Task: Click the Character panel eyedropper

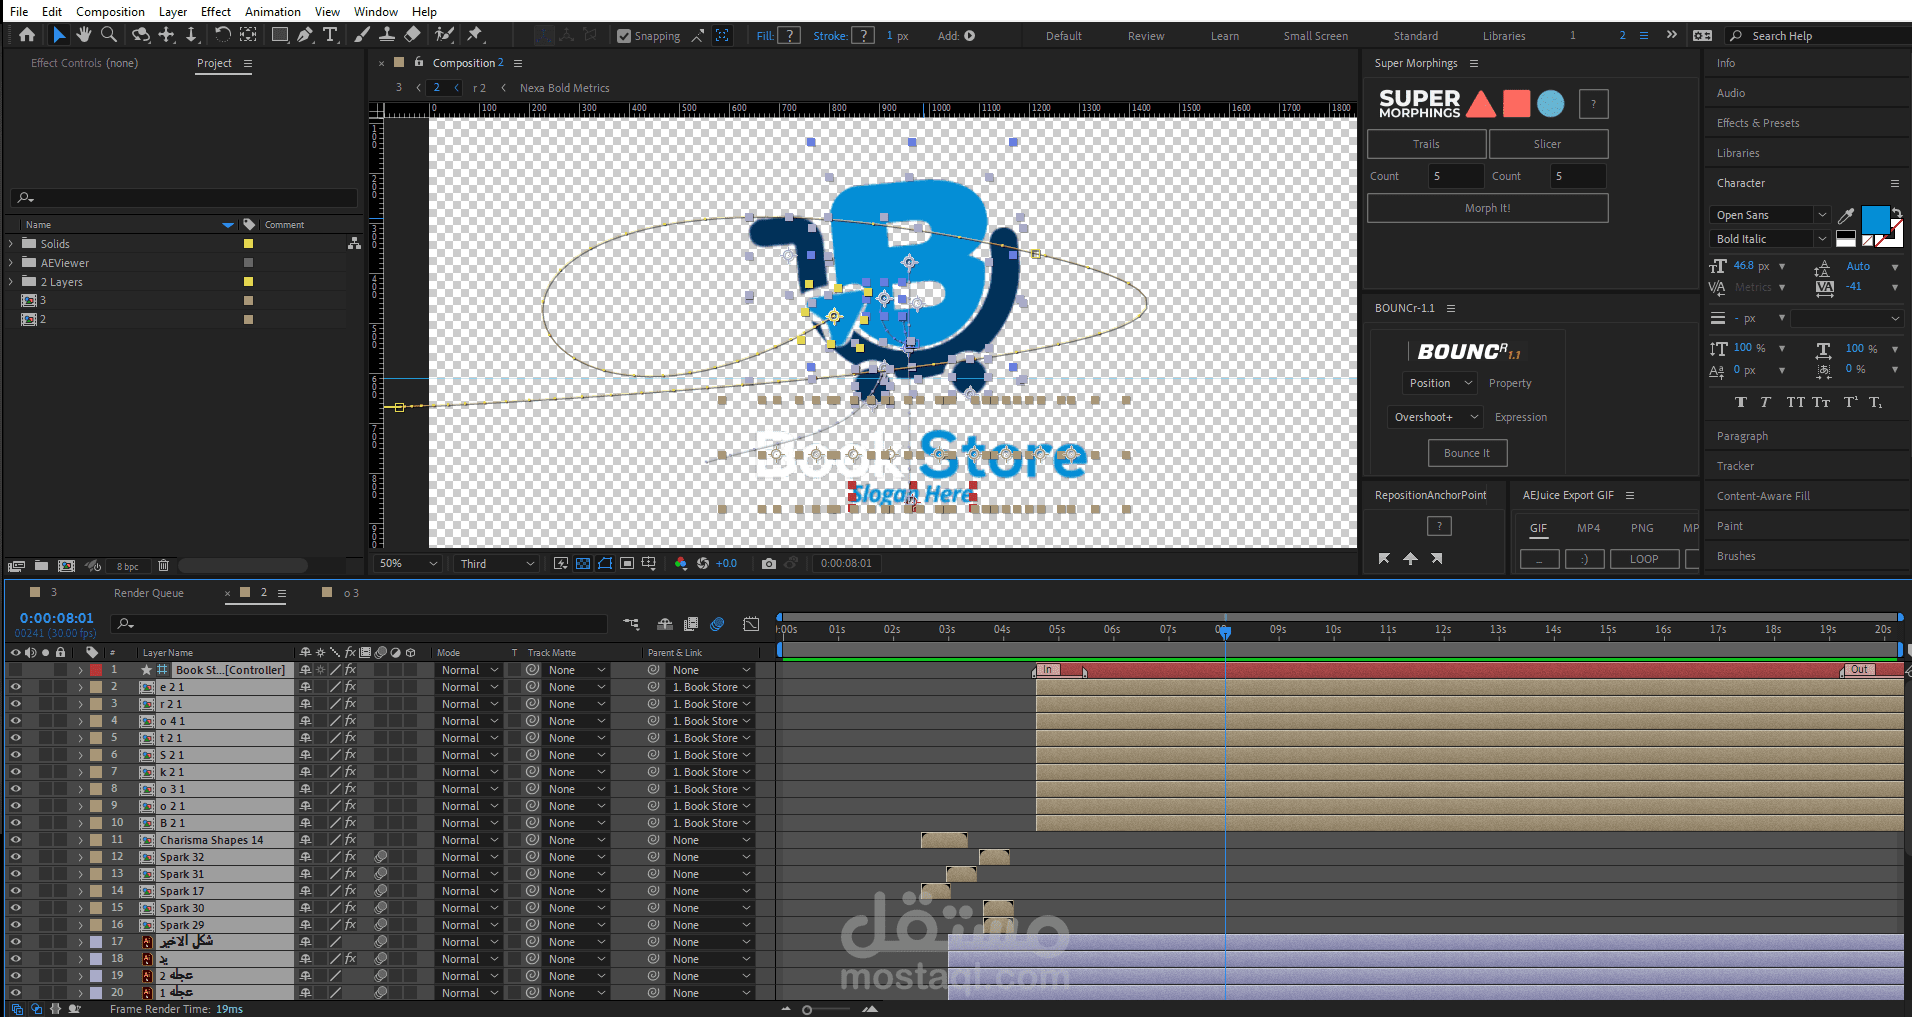Action: 1846,215
